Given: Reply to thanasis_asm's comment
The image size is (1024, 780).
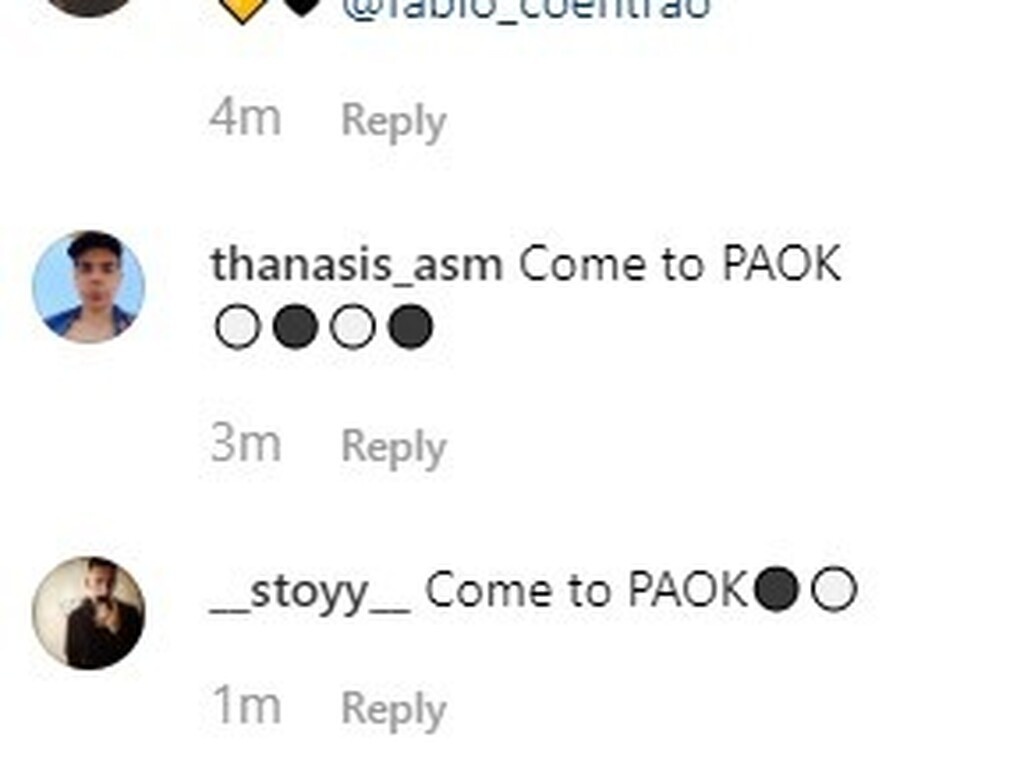Looking at the screenshot, I should click(x=394, y=447).
